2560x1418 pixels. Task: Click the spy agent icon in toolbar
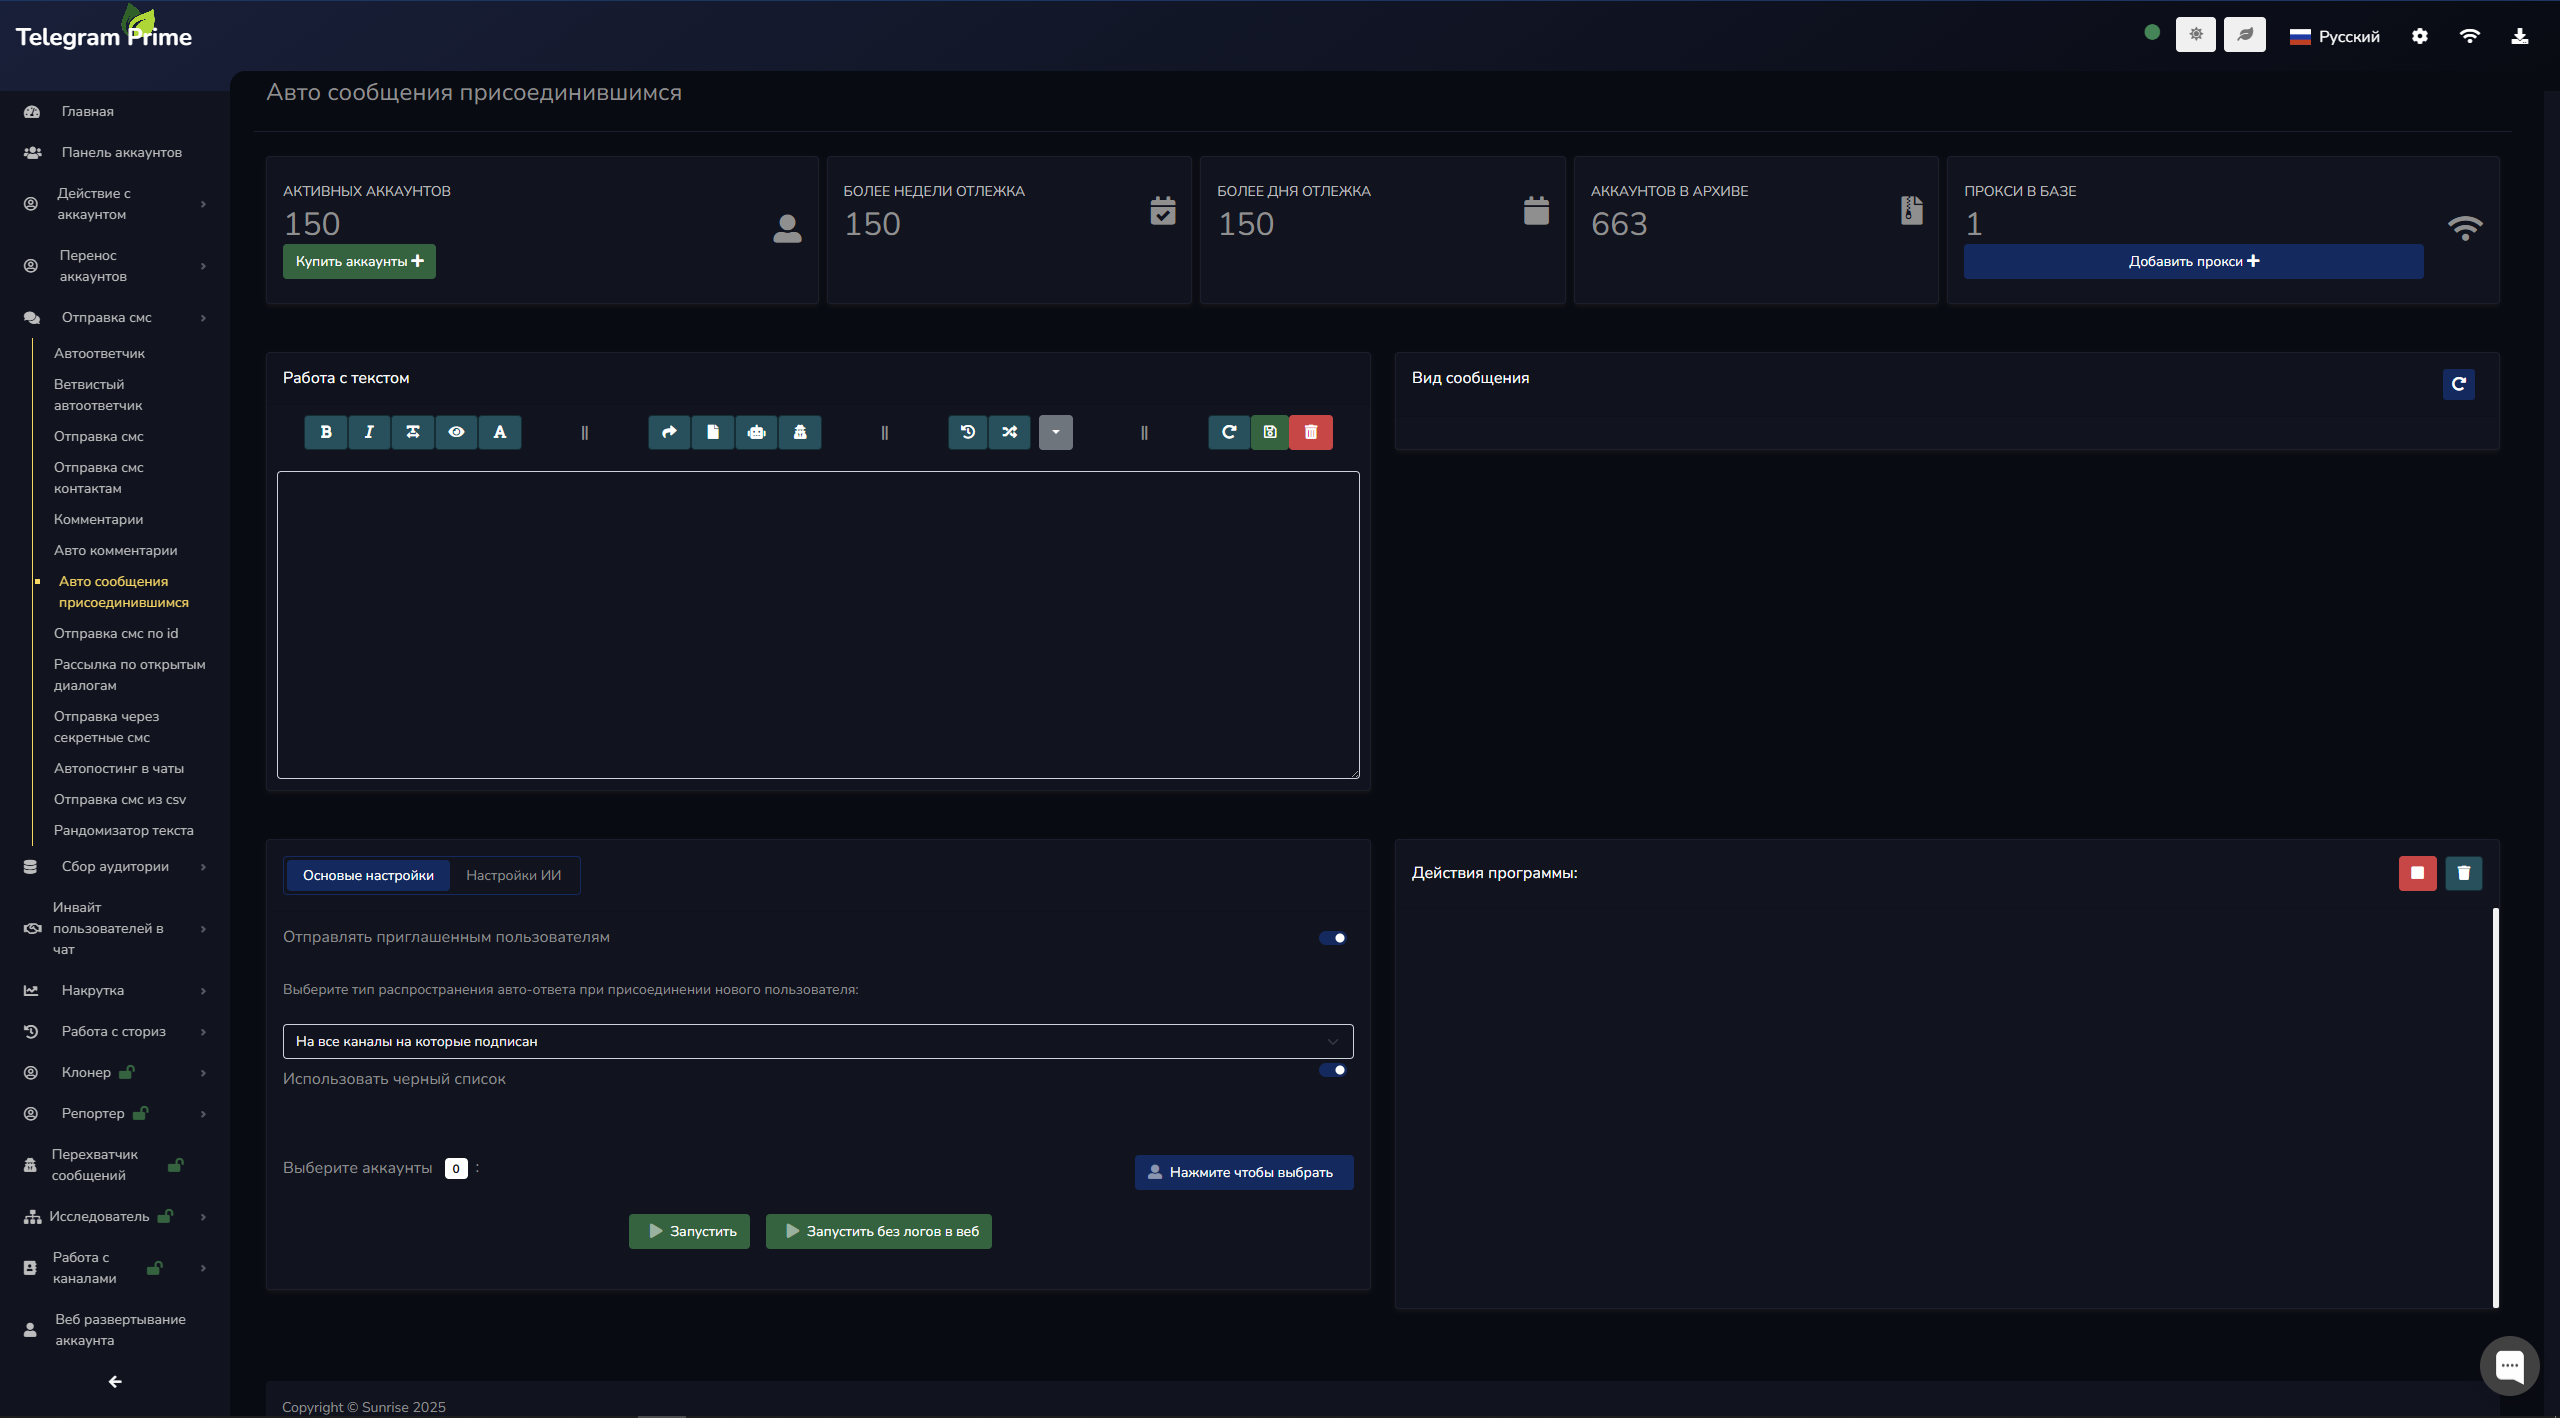(800, 432)
